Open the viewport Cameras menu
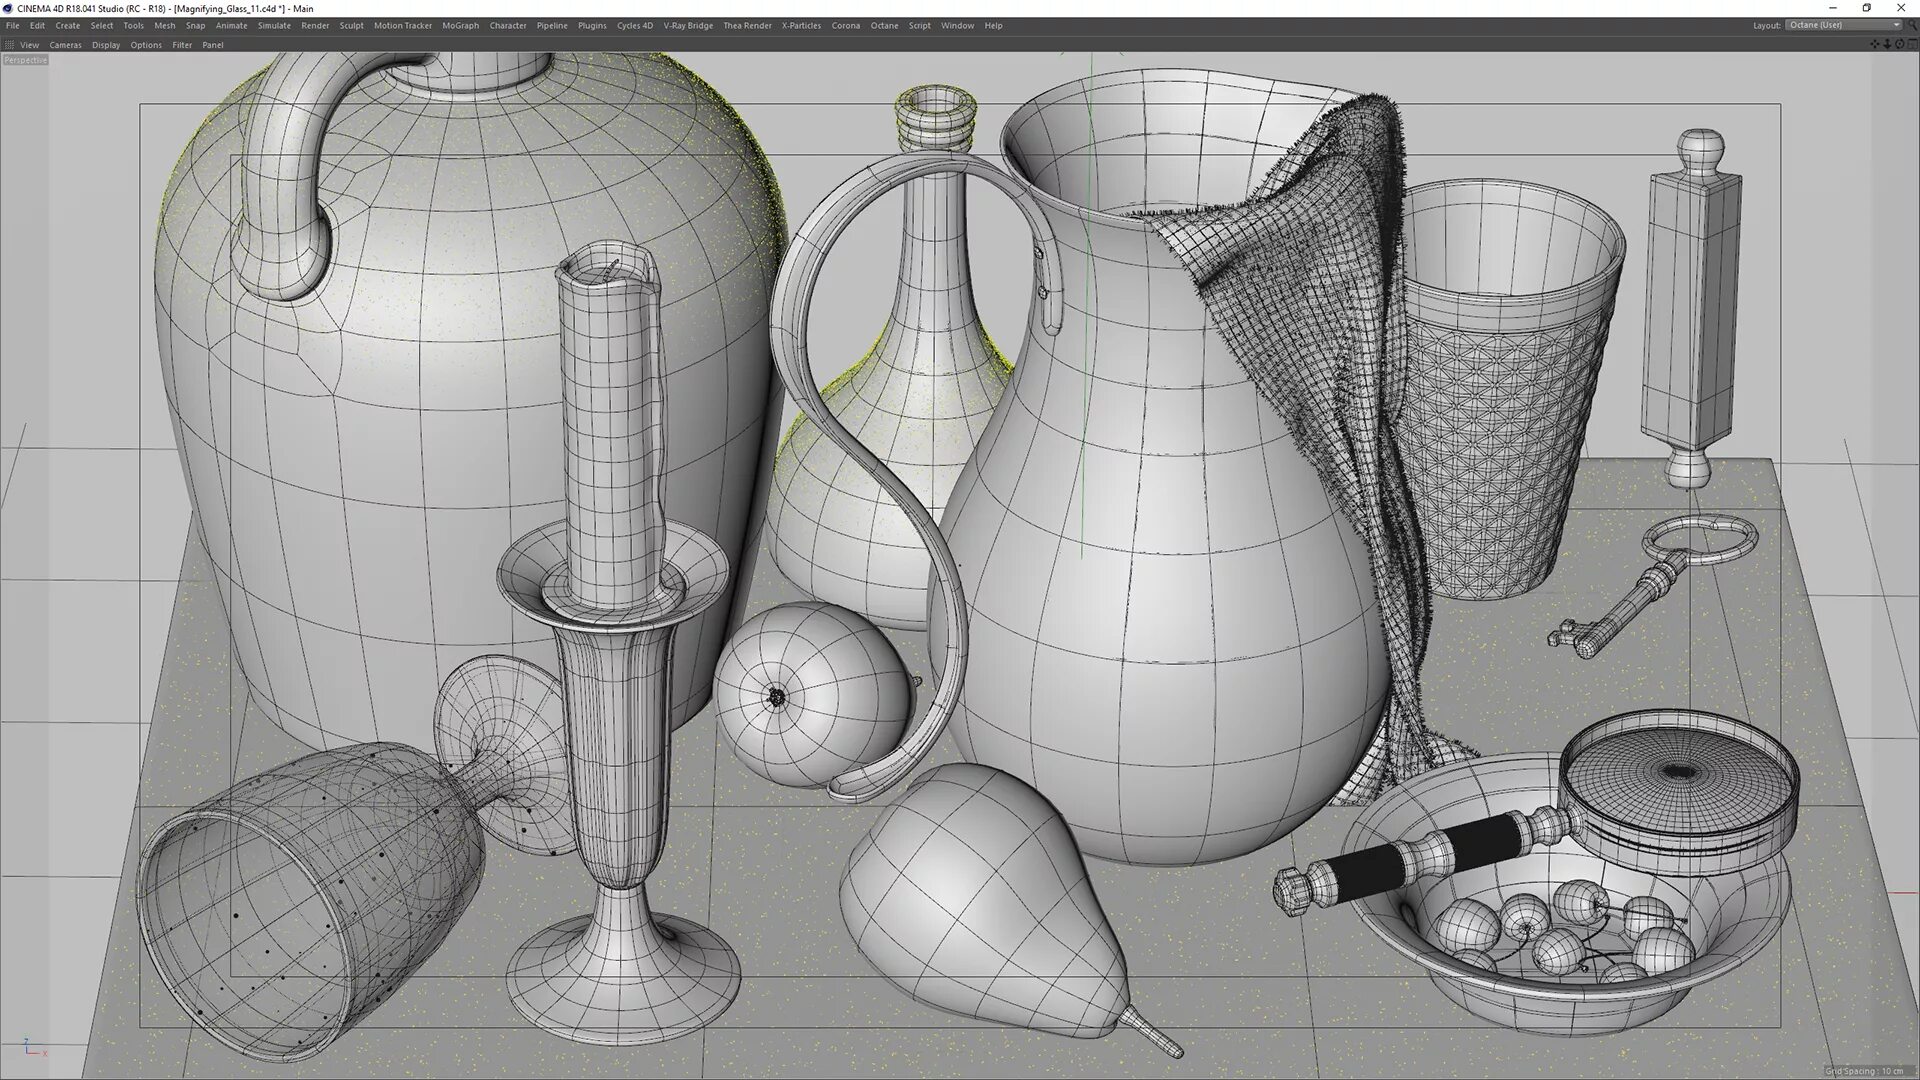The width and height of the screenshot is (1920, 1080). [65, 45]
